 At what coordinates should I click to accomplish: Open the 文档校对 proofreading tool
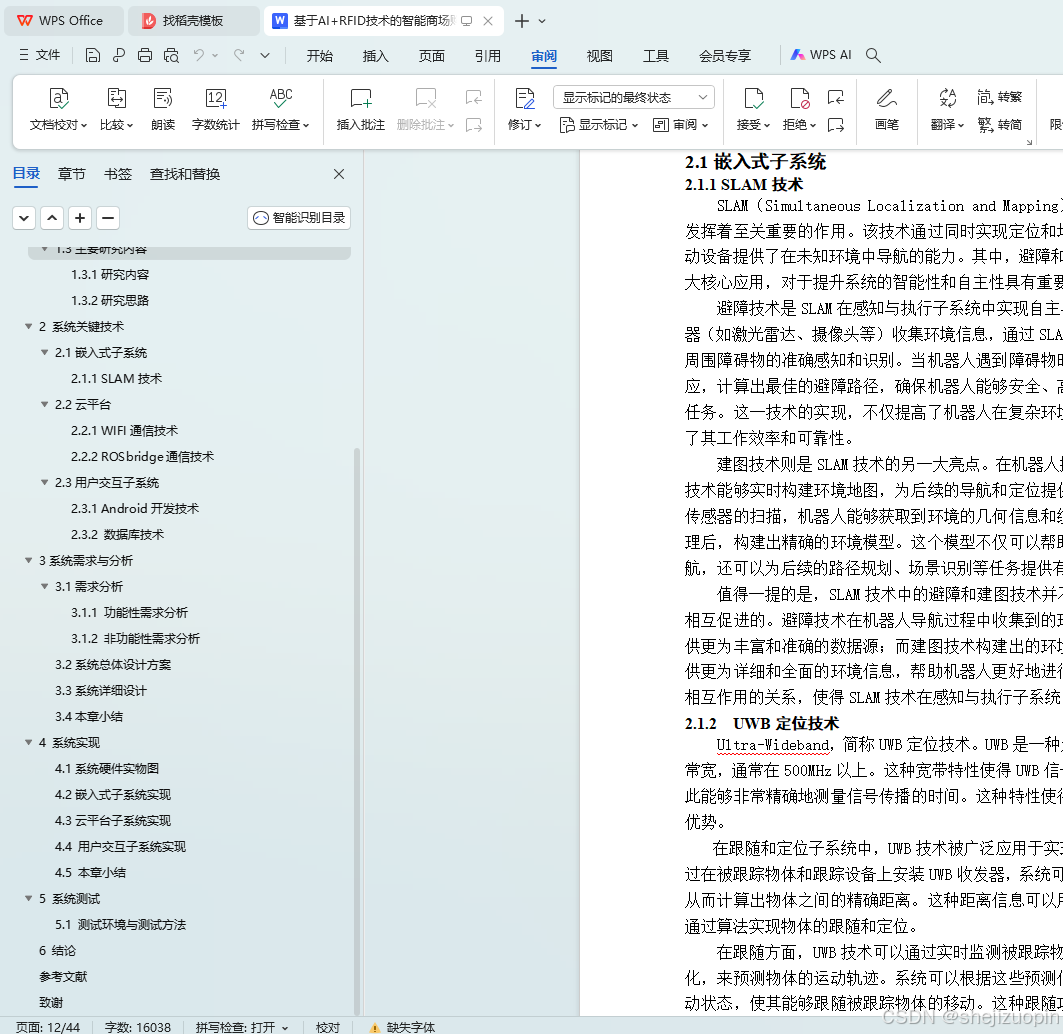[x=58, y=110]
